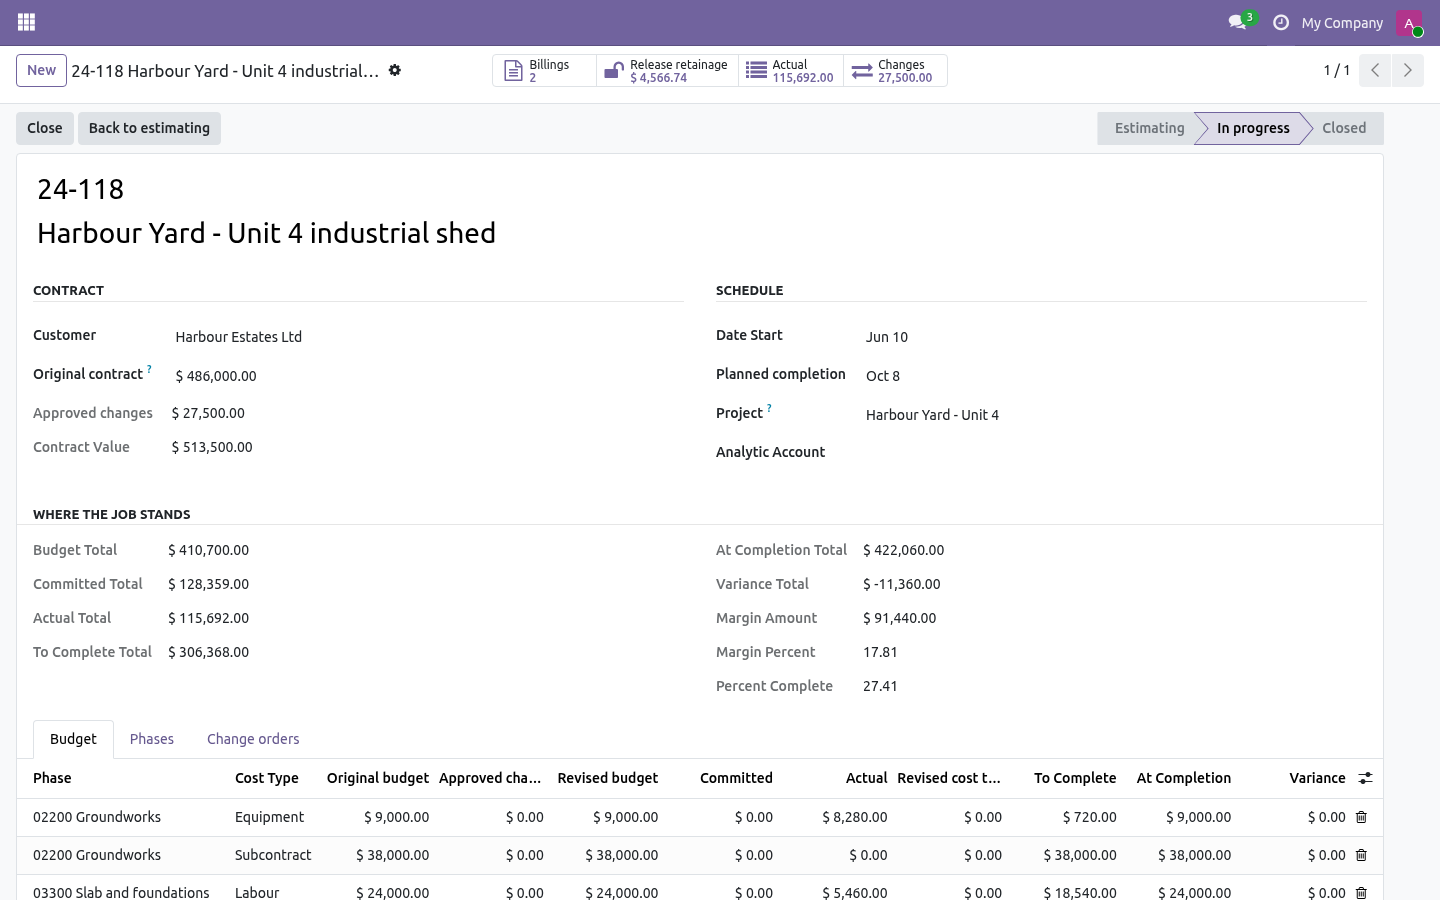Show the Project field help tooltip
This screenshot has width=1440, height=900.
point(769,408)
